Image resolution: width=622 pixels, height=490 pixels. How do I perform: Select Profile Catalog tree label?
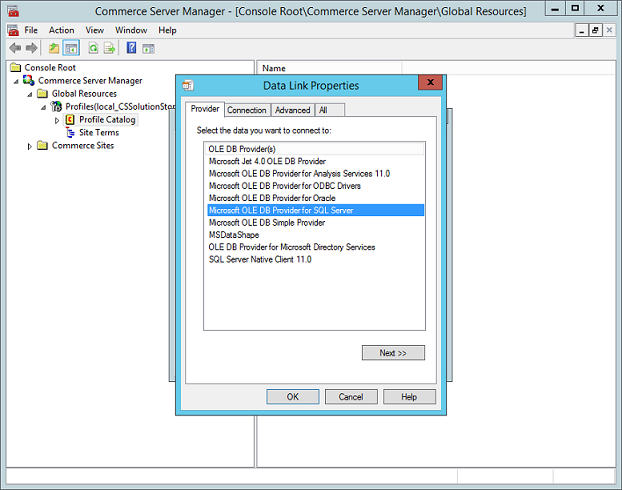tap(107, 119)
